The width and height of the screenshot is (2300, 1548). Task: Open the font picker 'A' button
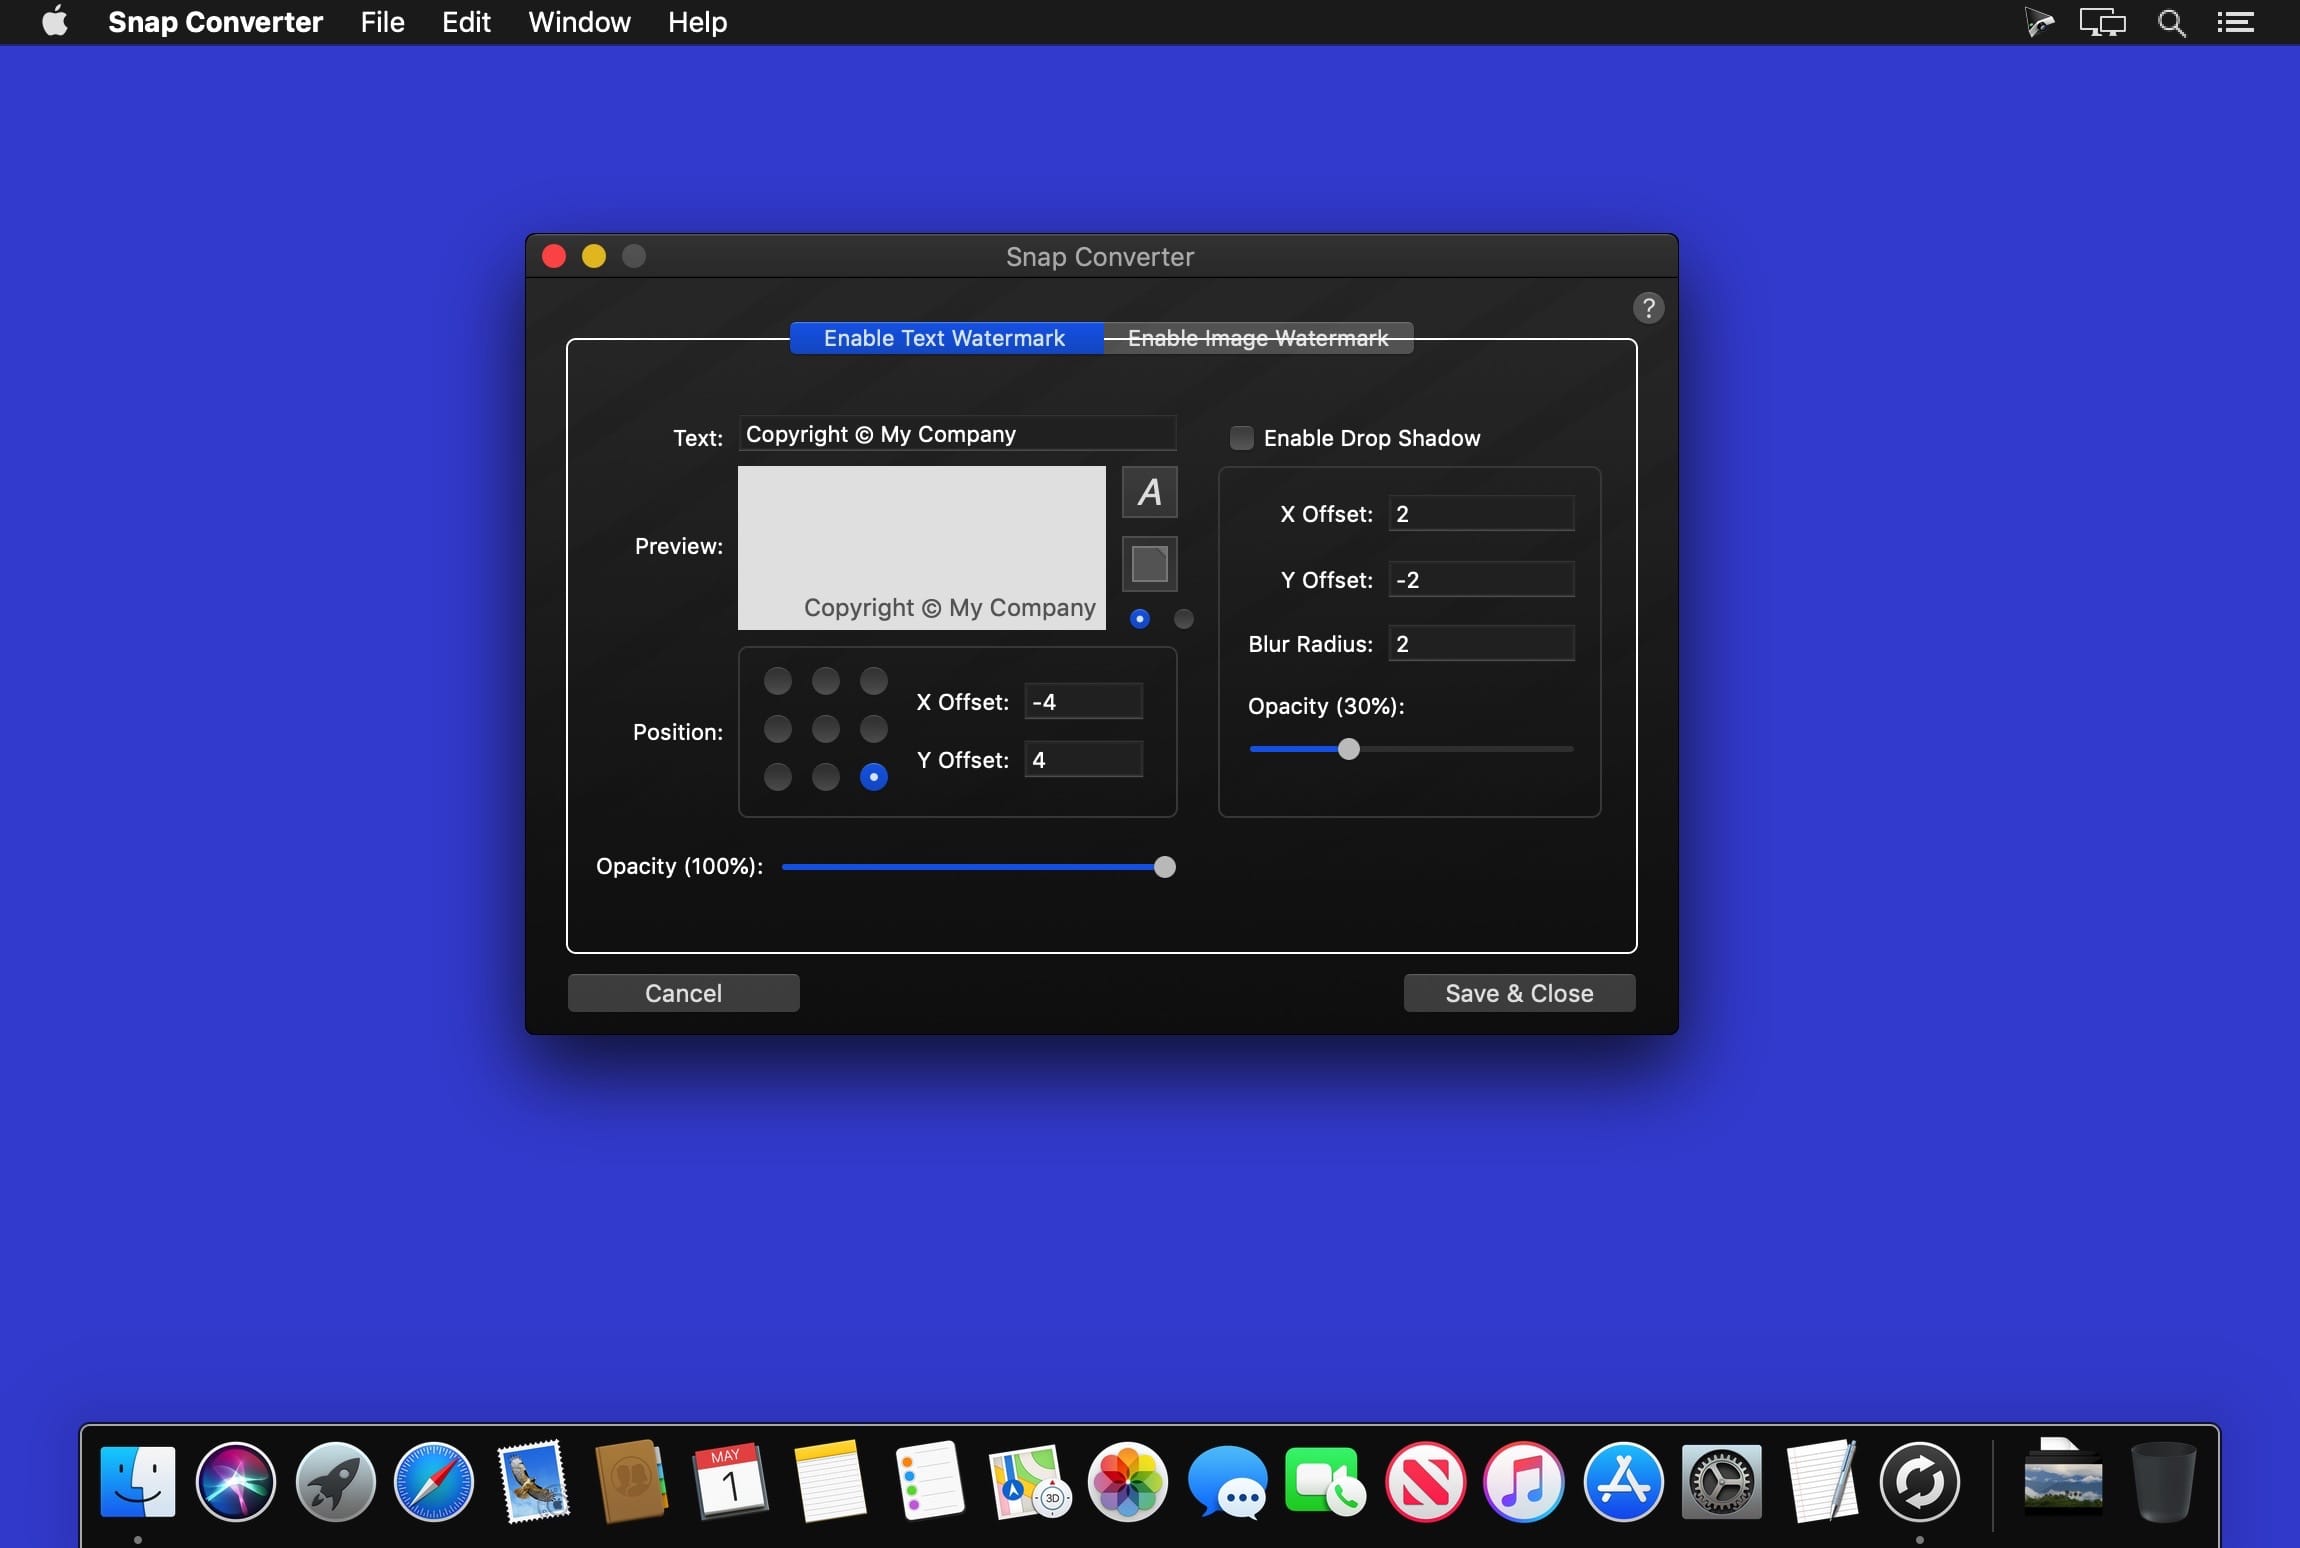[x=1149, y=492]
